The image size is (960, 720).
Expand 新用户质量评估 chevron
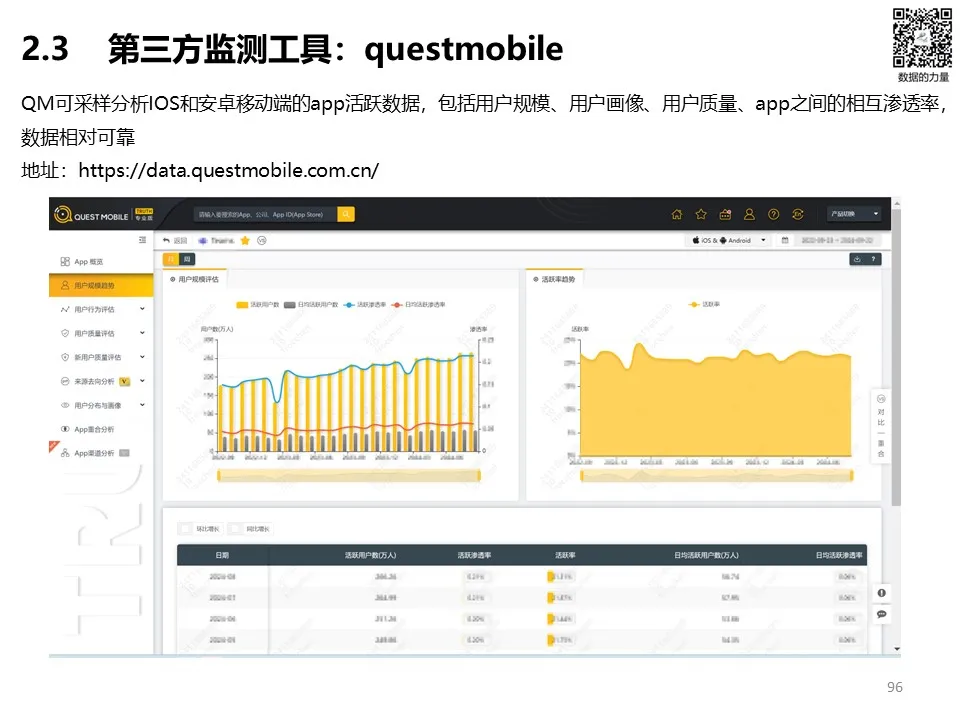pos(142,357)
